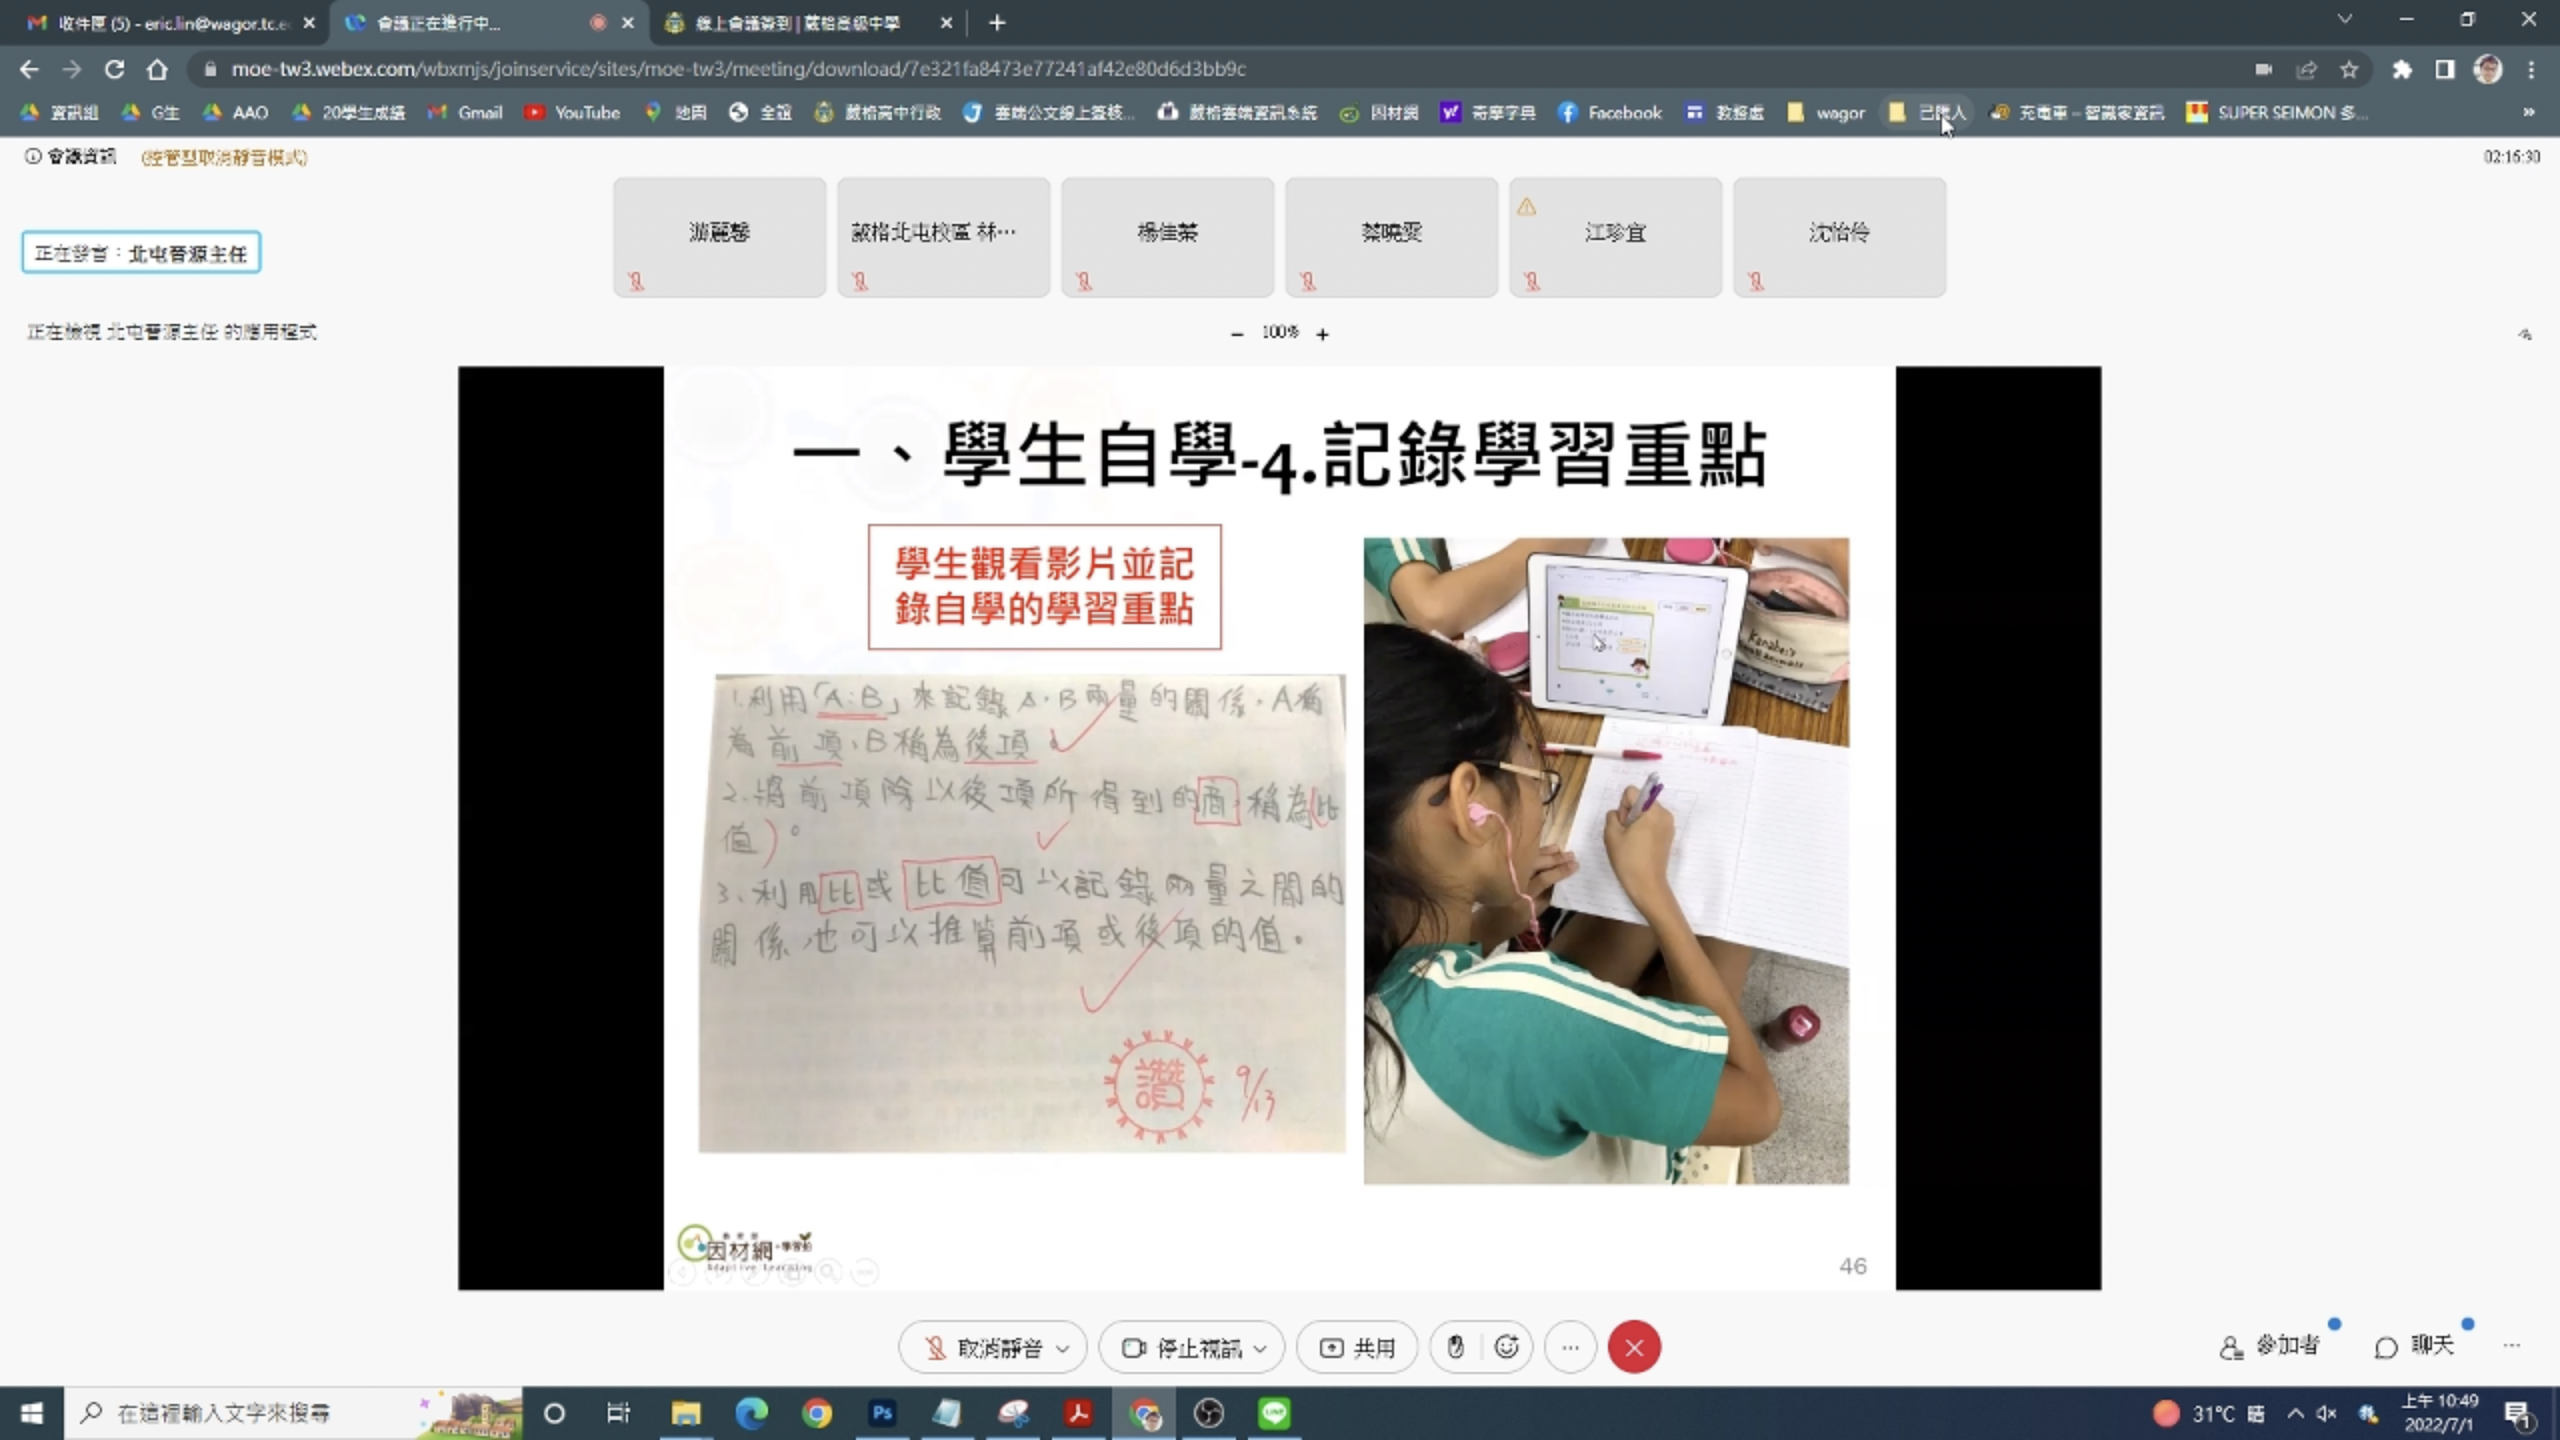This screenshot has height=1440, width=2560.
Task: Zoom in shared content with plus icon
Action: click(1322, 334)
